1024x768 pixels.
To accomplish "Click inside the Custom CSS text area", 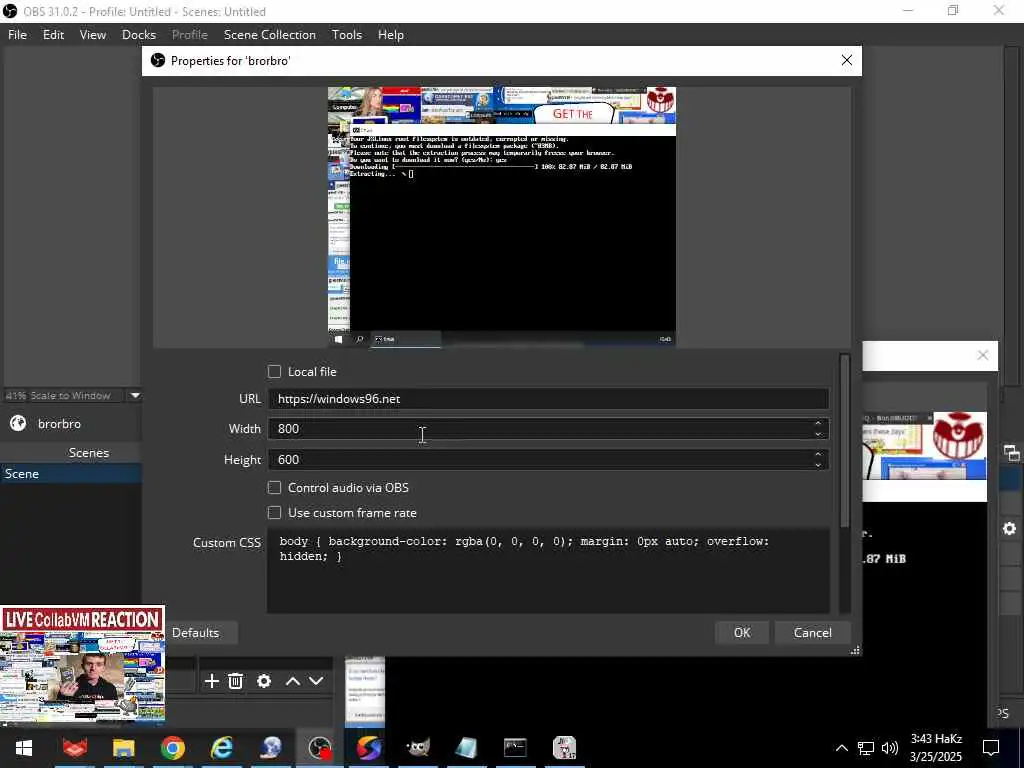I will 548,571.
